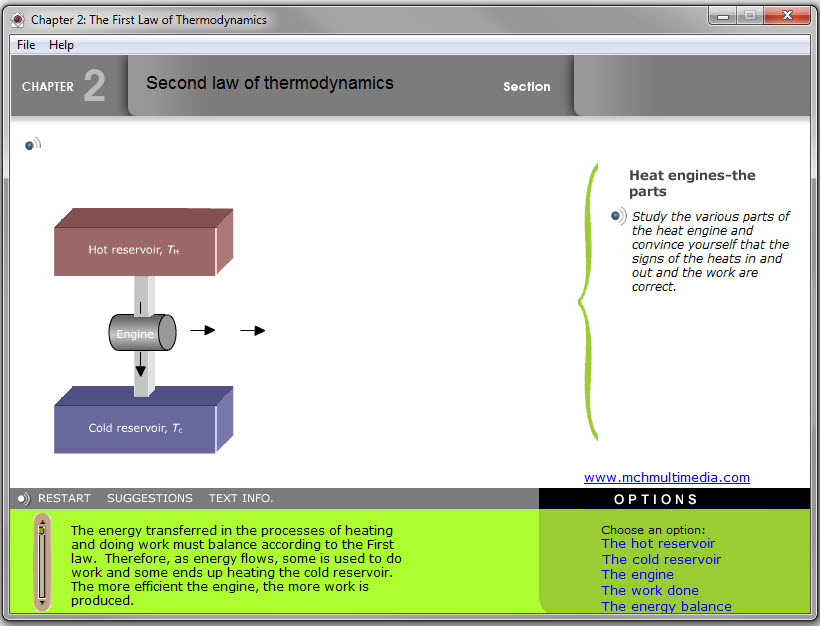The width and height of the screenshot is (820, 626).
Task: Click the Engine cylinder in the diagram
Action: [142, 333]
